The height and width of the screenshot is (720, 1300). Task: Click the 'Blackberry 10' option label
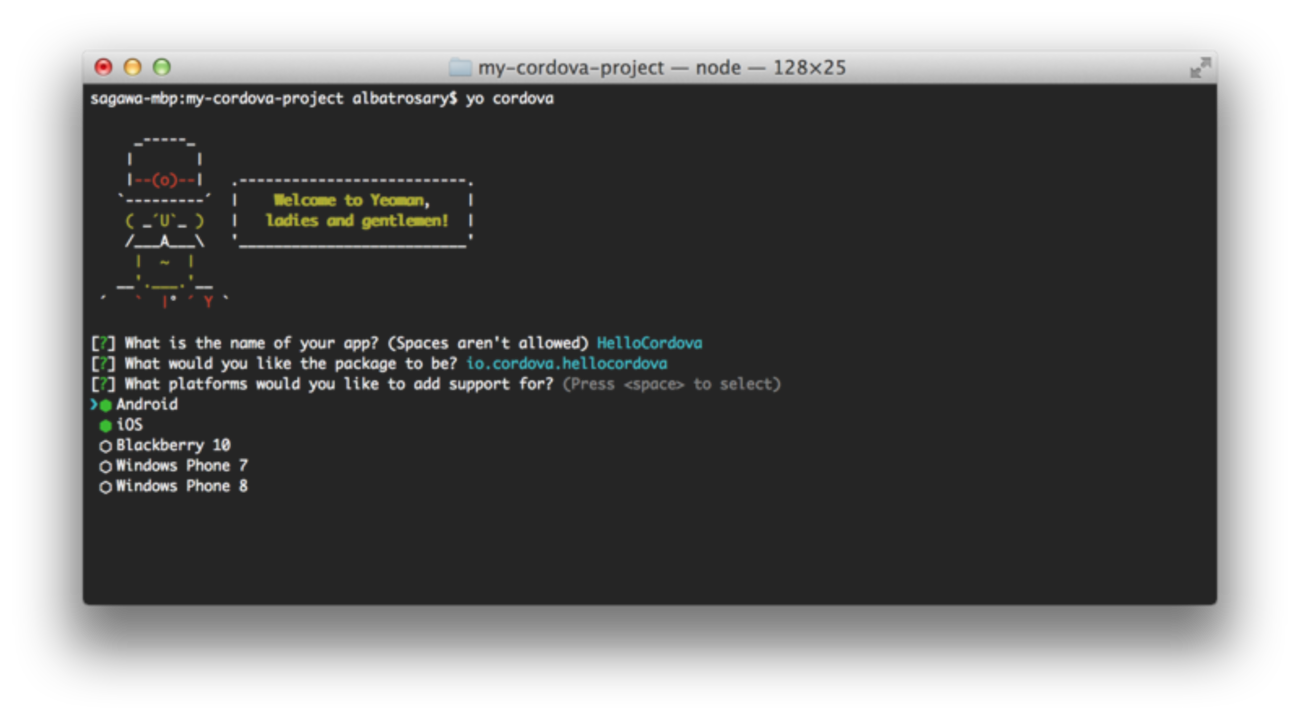click(x=173, y=445)
